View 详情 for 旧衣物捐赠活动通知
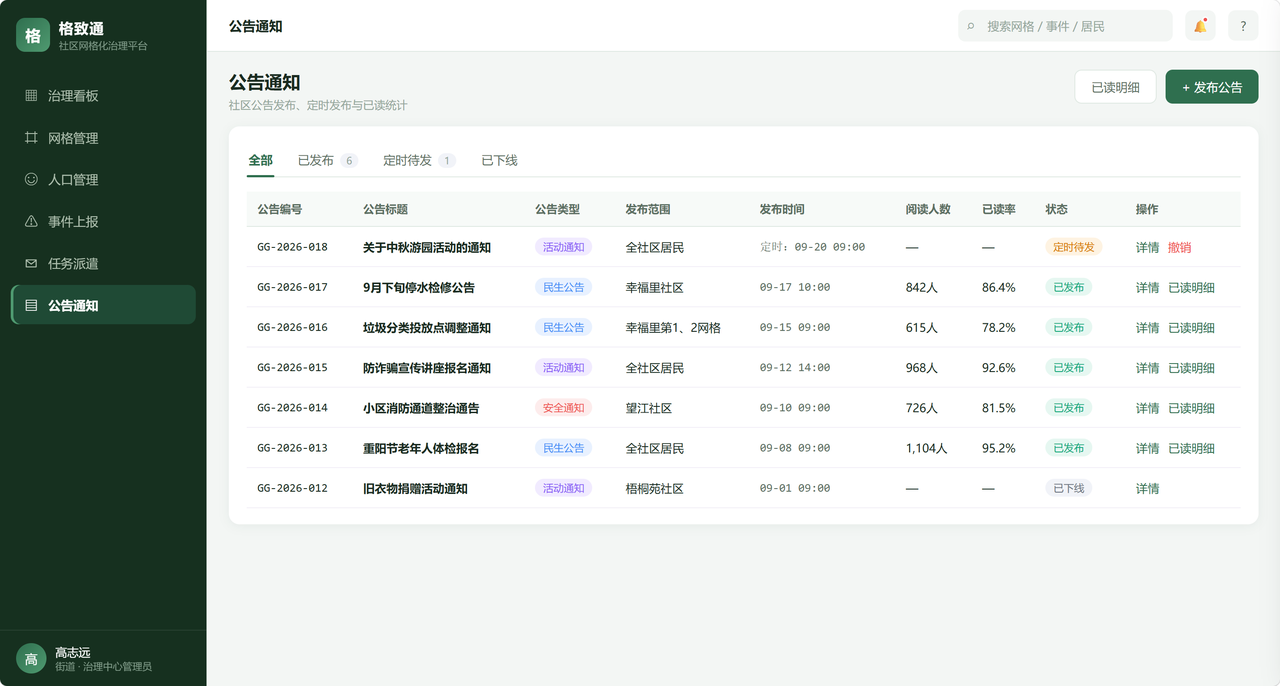Viewport: 1280px width, 686px height. coord(1148,489)
